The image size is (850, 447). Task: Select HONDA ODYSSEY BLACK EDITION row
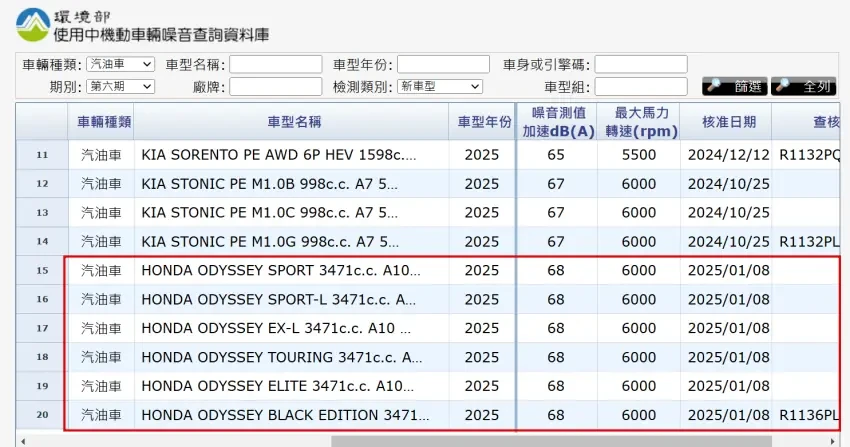pyautogui.click(x=428, y=415)
